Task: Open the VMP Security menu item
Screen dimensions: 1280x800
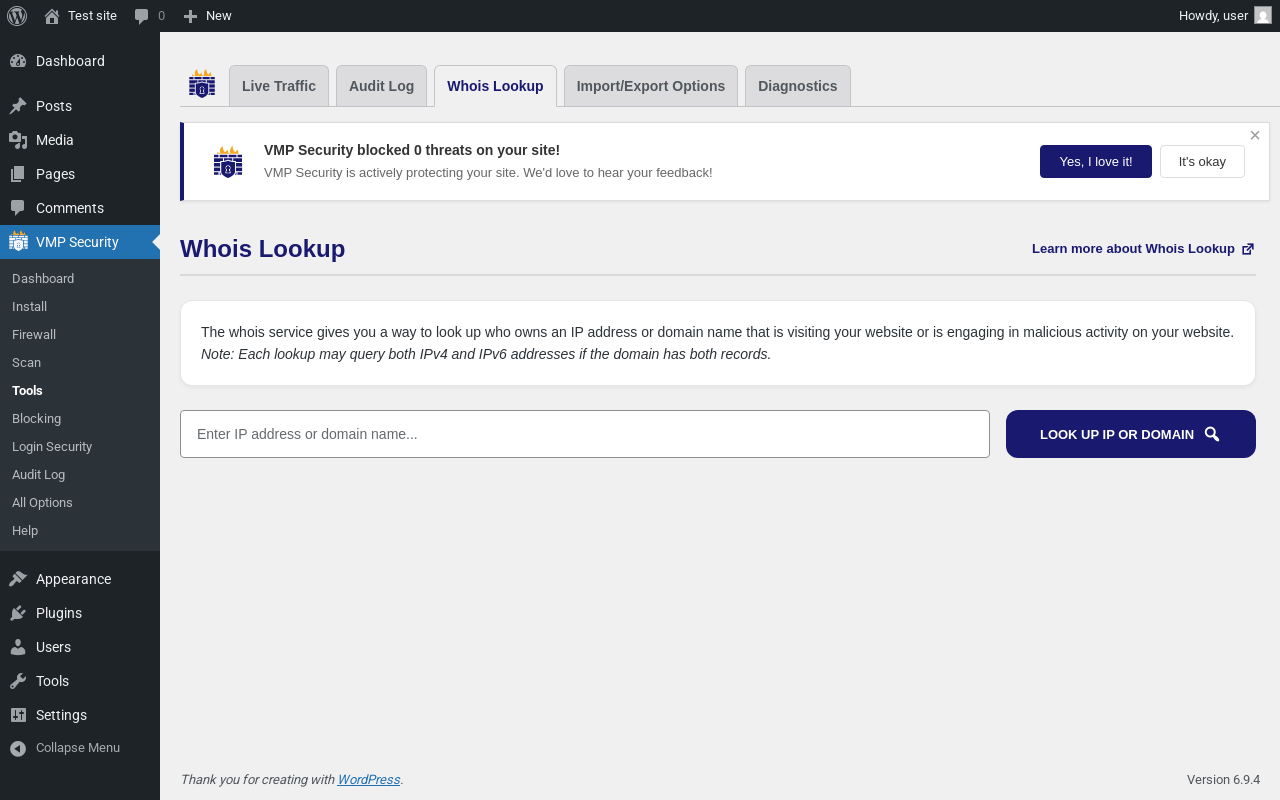Action: (80, 242)
